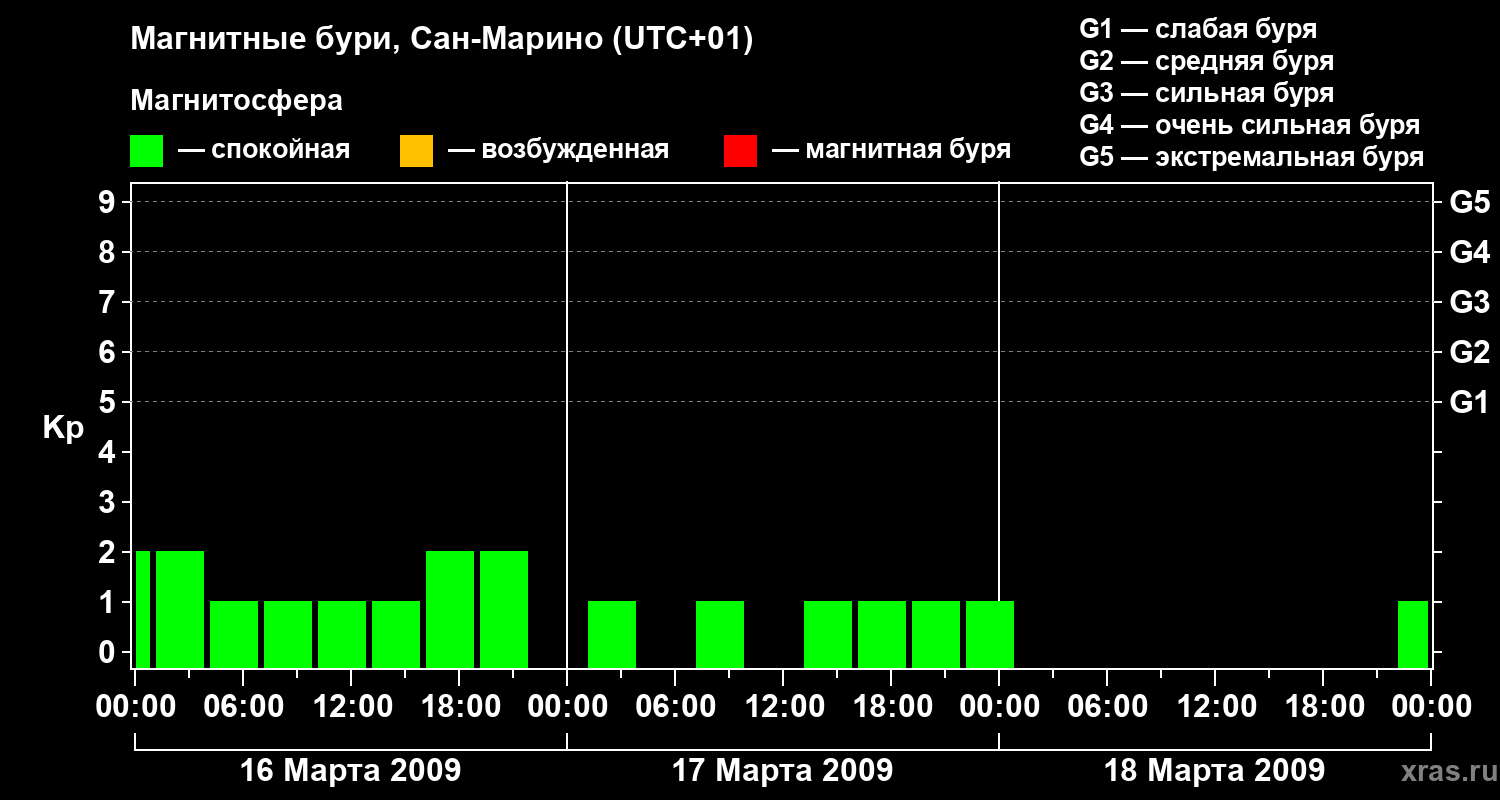Click the '06:00' time label for 17 Марта
This screenshot has height=800, width=1500.
(675, 707)
